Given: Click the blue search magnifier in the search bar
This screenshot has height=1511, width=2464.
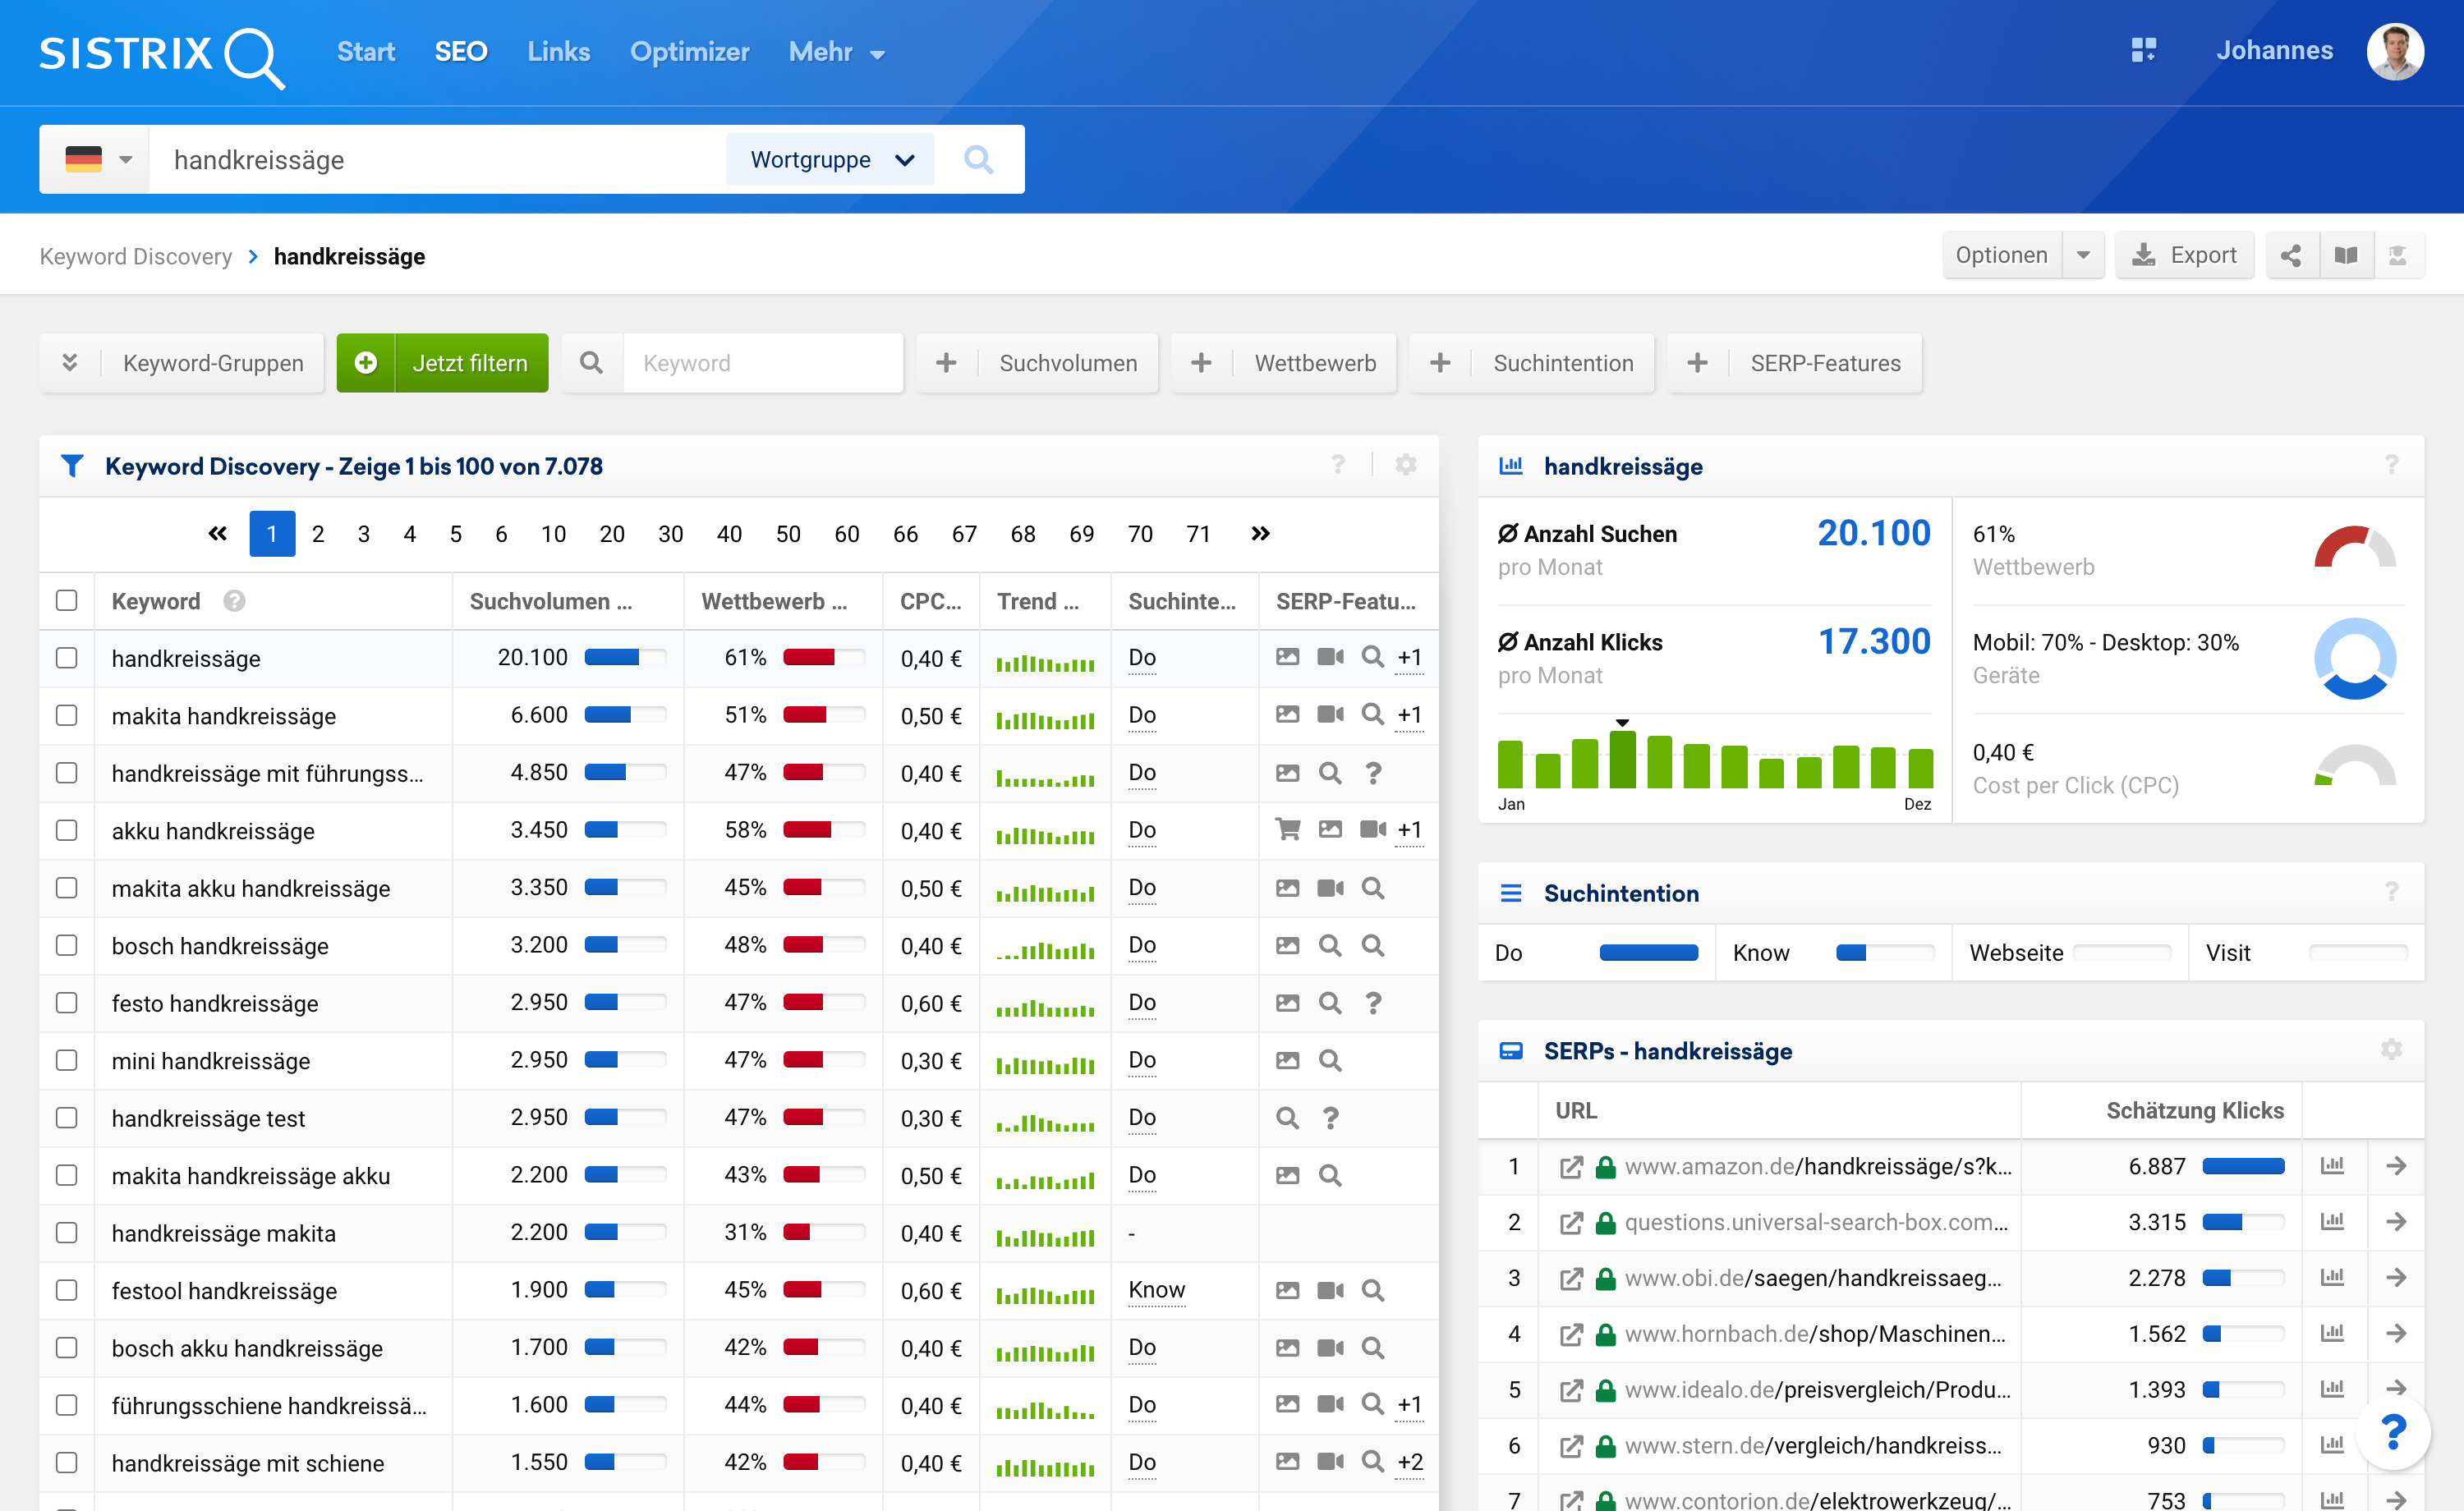Looking at the screenshot, I should point(978,160).
